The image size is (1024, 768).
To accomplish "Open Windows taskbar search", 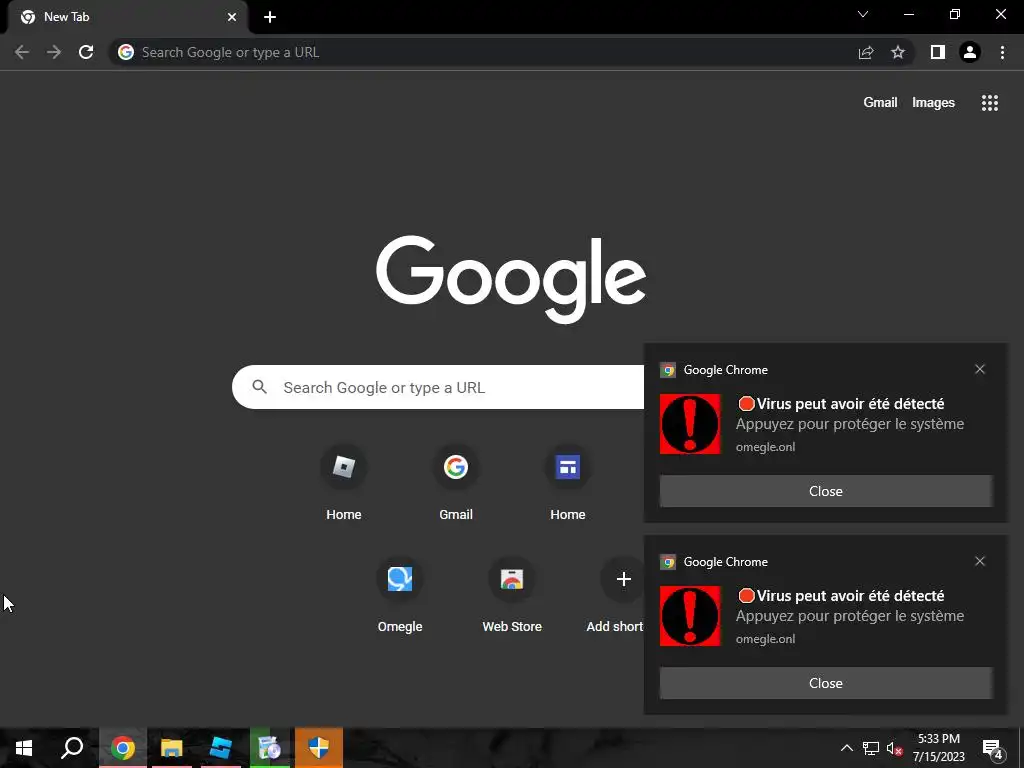I will (72, 748).
